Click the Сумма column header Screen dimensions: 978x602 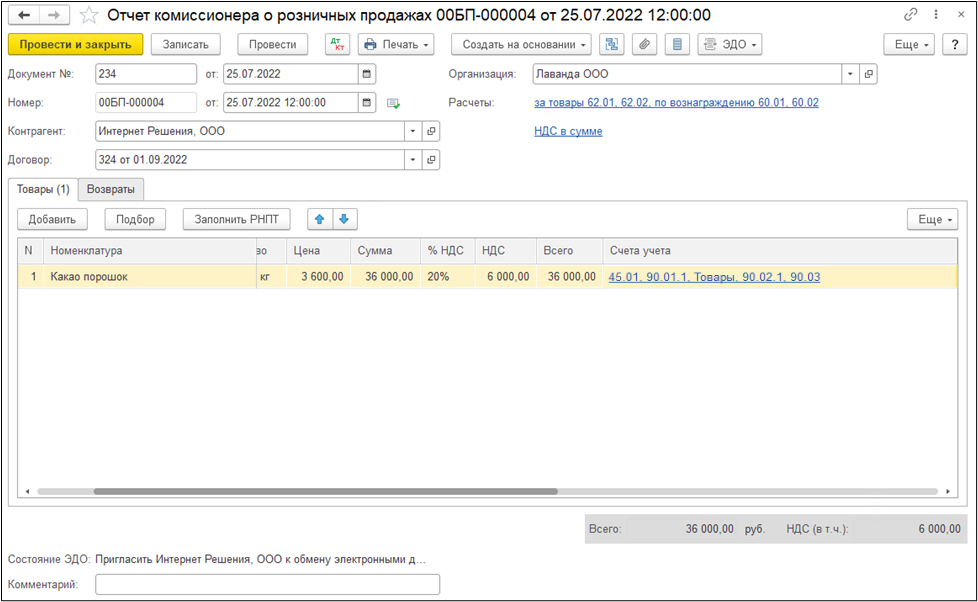pos(385,250)
